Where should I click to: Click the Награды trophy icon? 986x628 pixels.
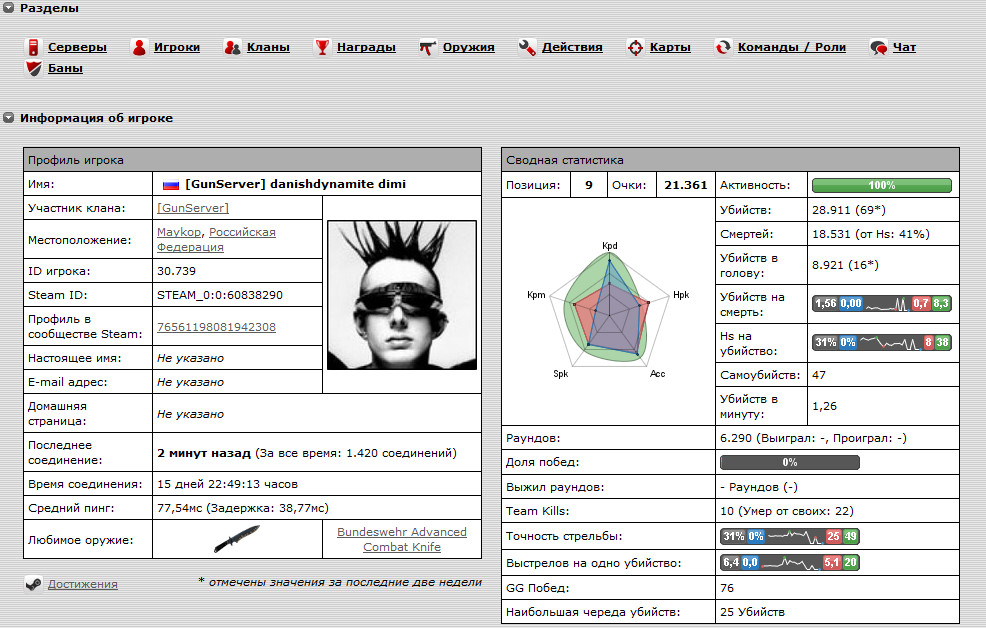tap(322, 47)
